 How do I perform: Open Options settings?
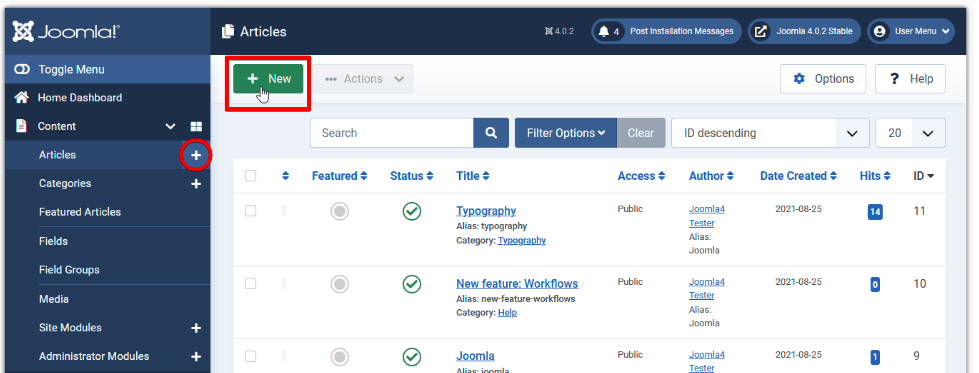[x=823, y=79]
